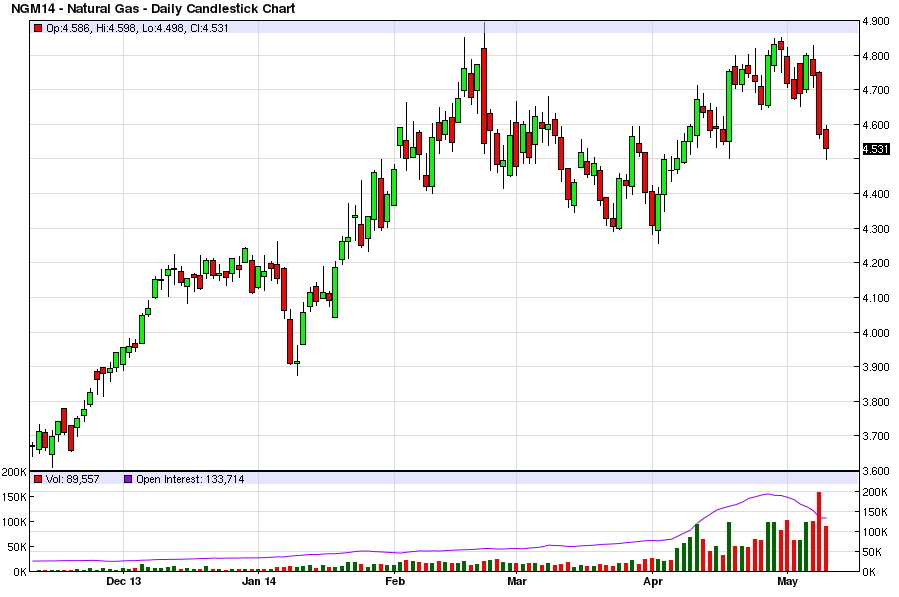The height and width of the screenshot is (597, 899).
Task: Click the 3.900 price axis label
Action: click(875, 367)
